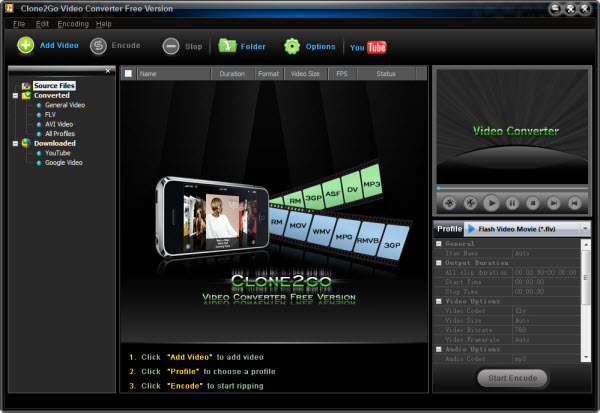Click the Video Converter preview screen
600x413 pixels.
coord(512,127)
